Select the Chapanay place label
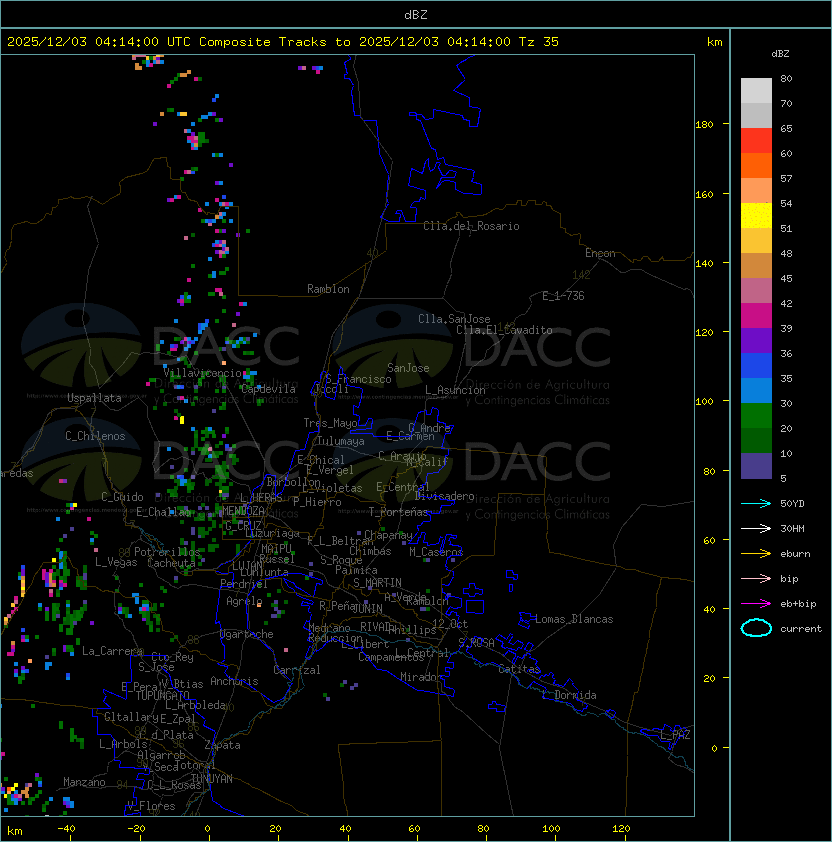The height and width of the screenshot is (842, 832). tap(388, 535)
